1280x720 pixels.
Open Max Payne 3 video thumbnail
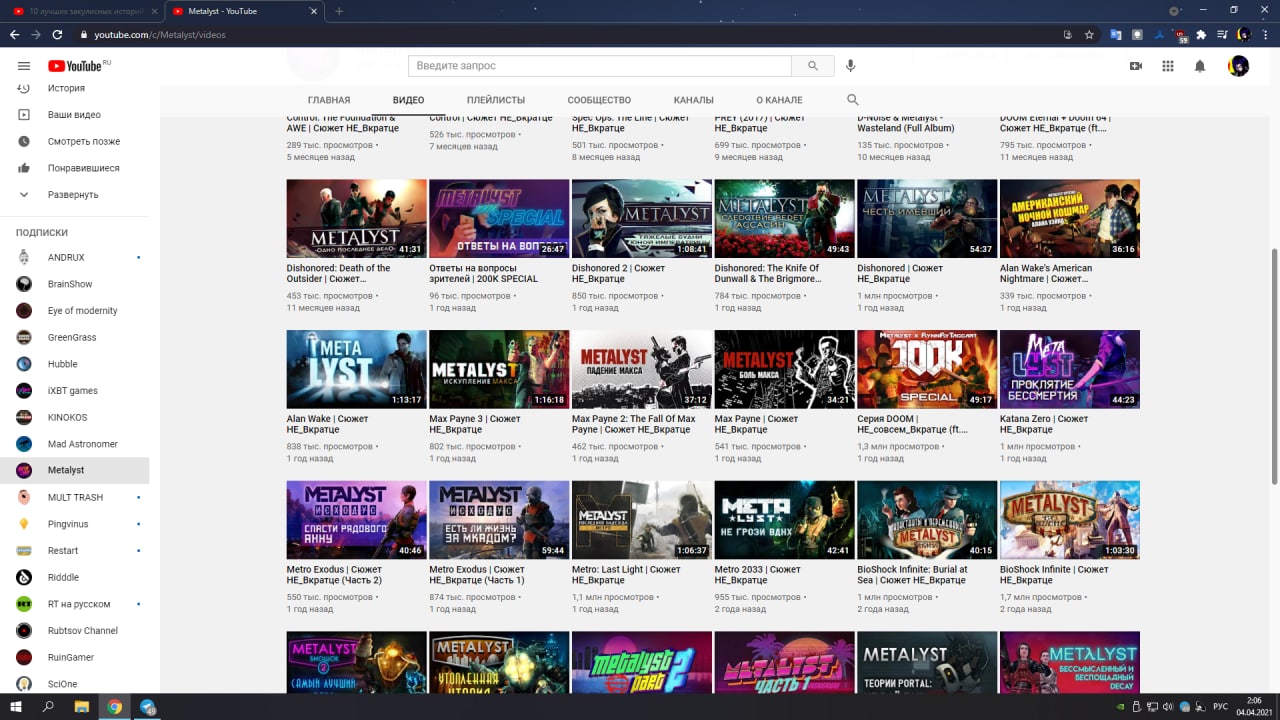click(x=499, y=370)
